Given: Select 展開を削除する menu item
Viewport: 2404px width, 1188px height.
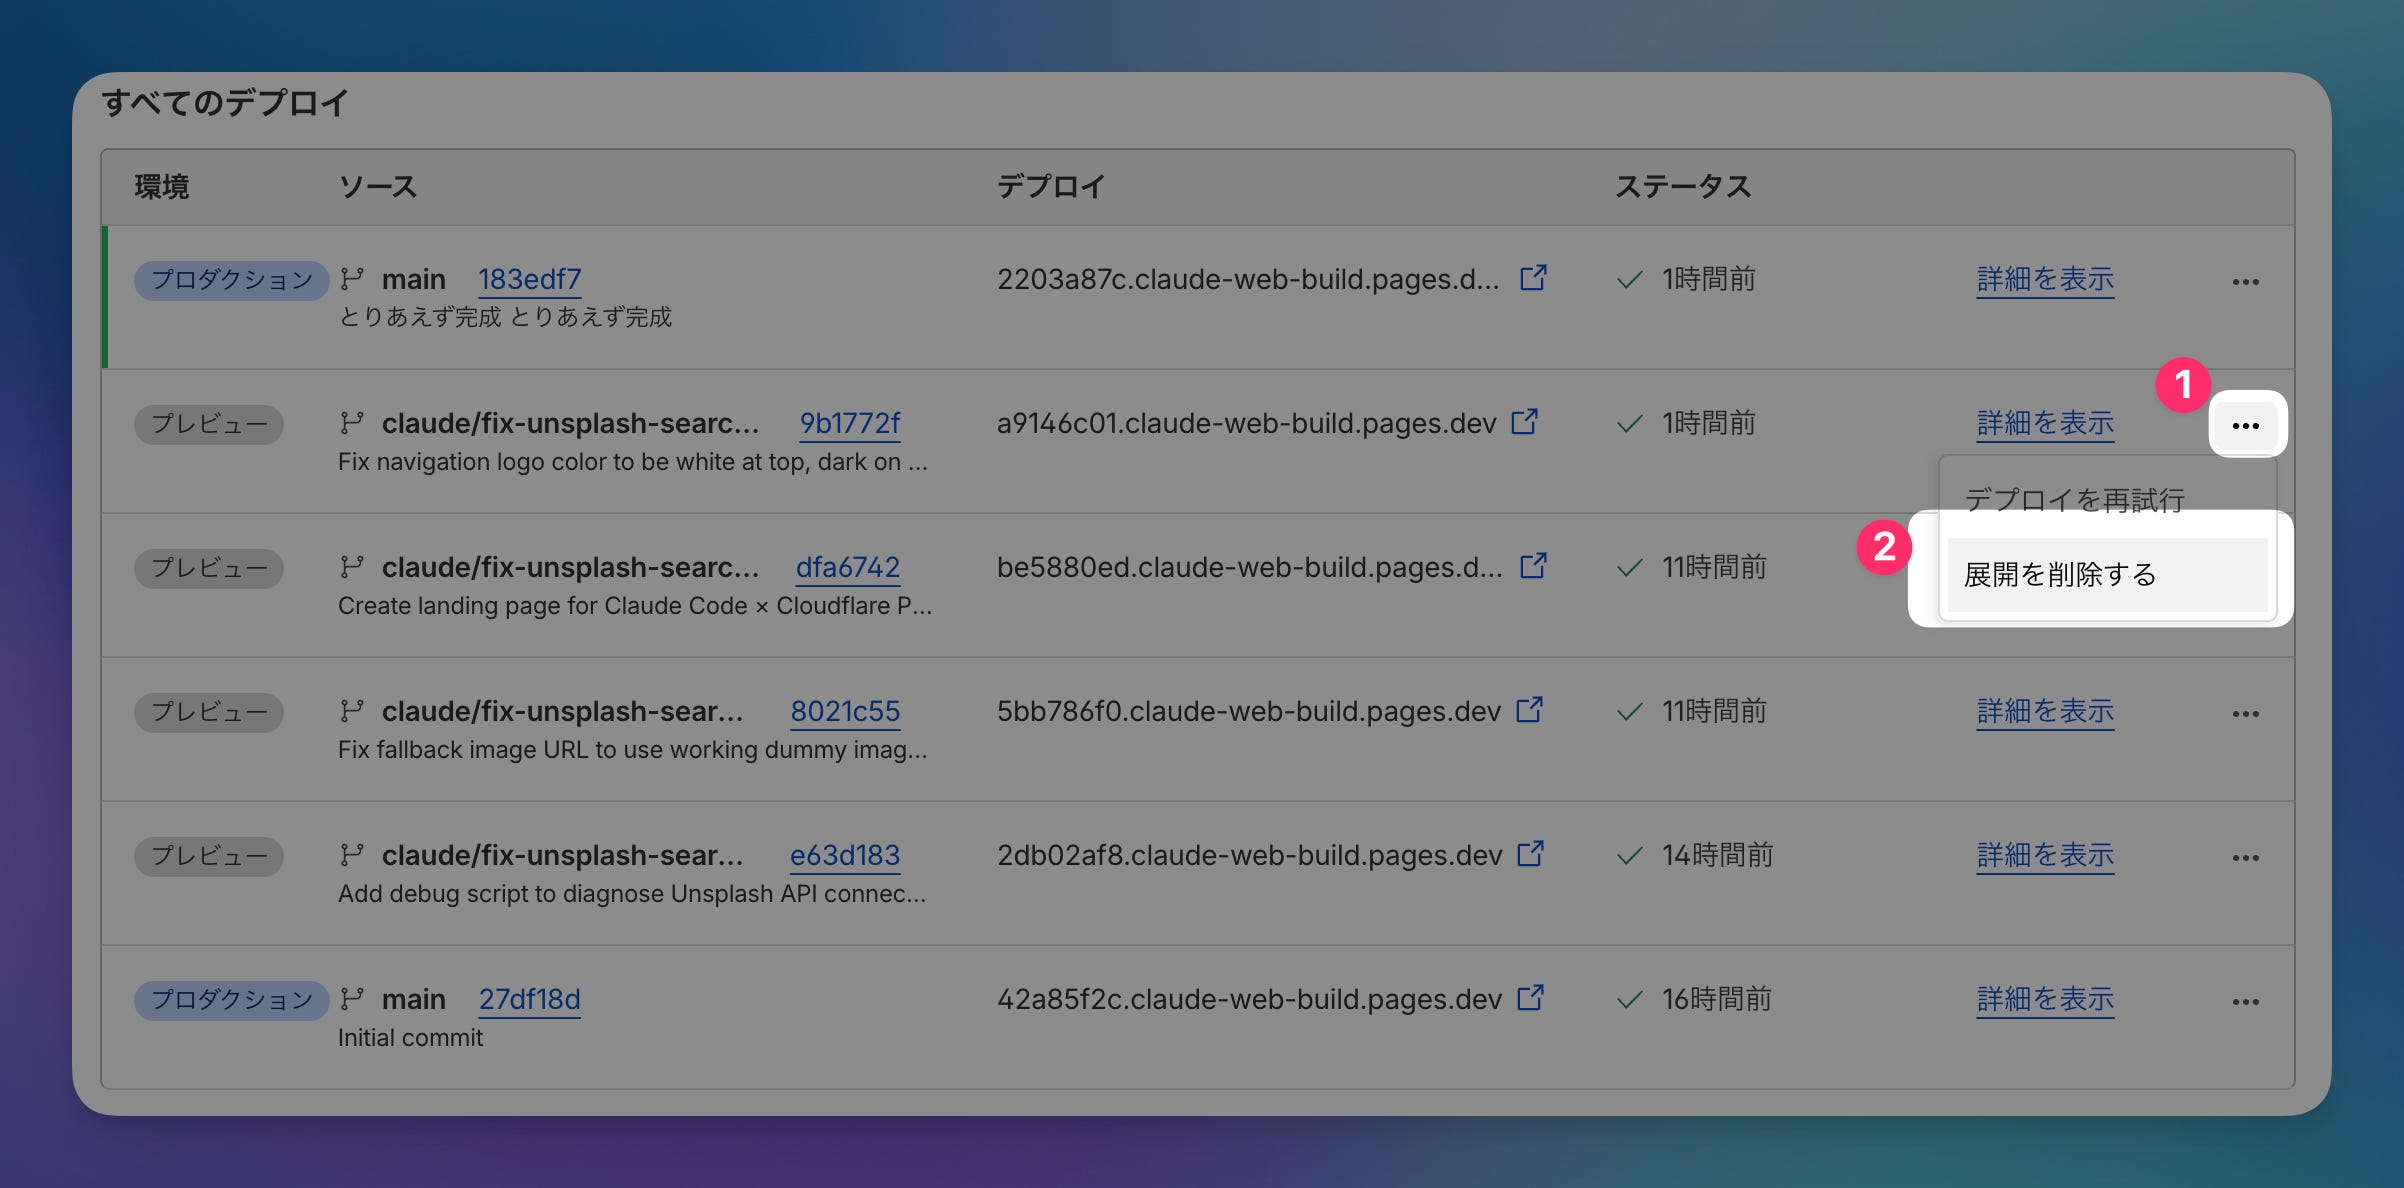Looking at the screenshot, I should click(x=2107, y=574).
